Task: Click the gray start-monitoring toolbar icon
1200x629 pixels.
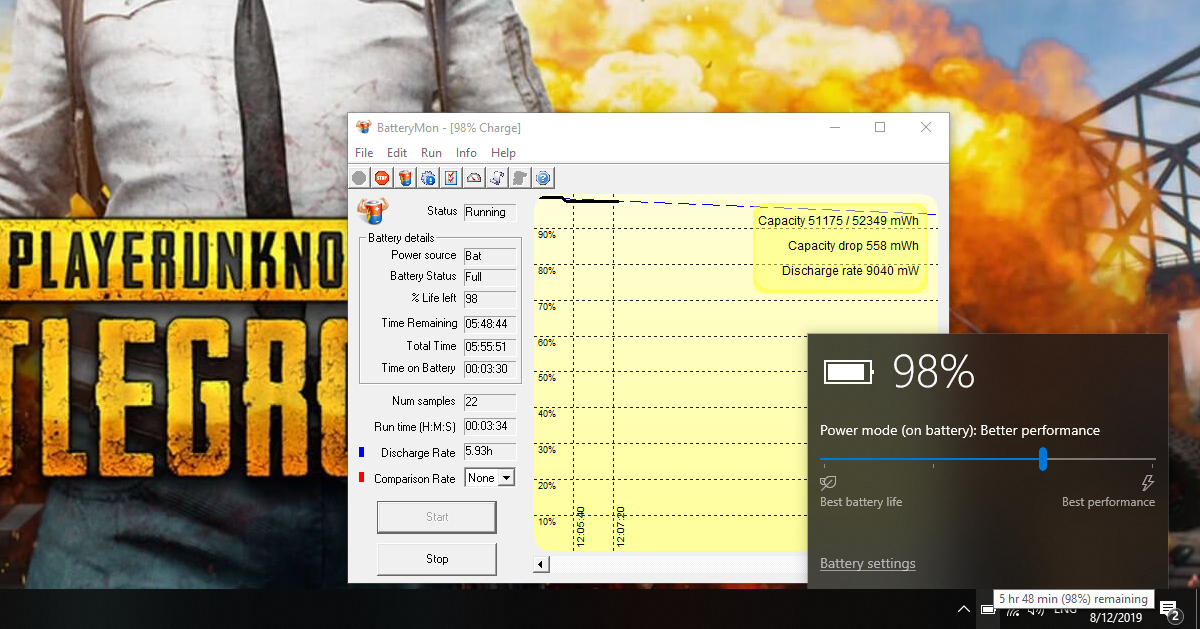Action: click(x=359, y=178)
